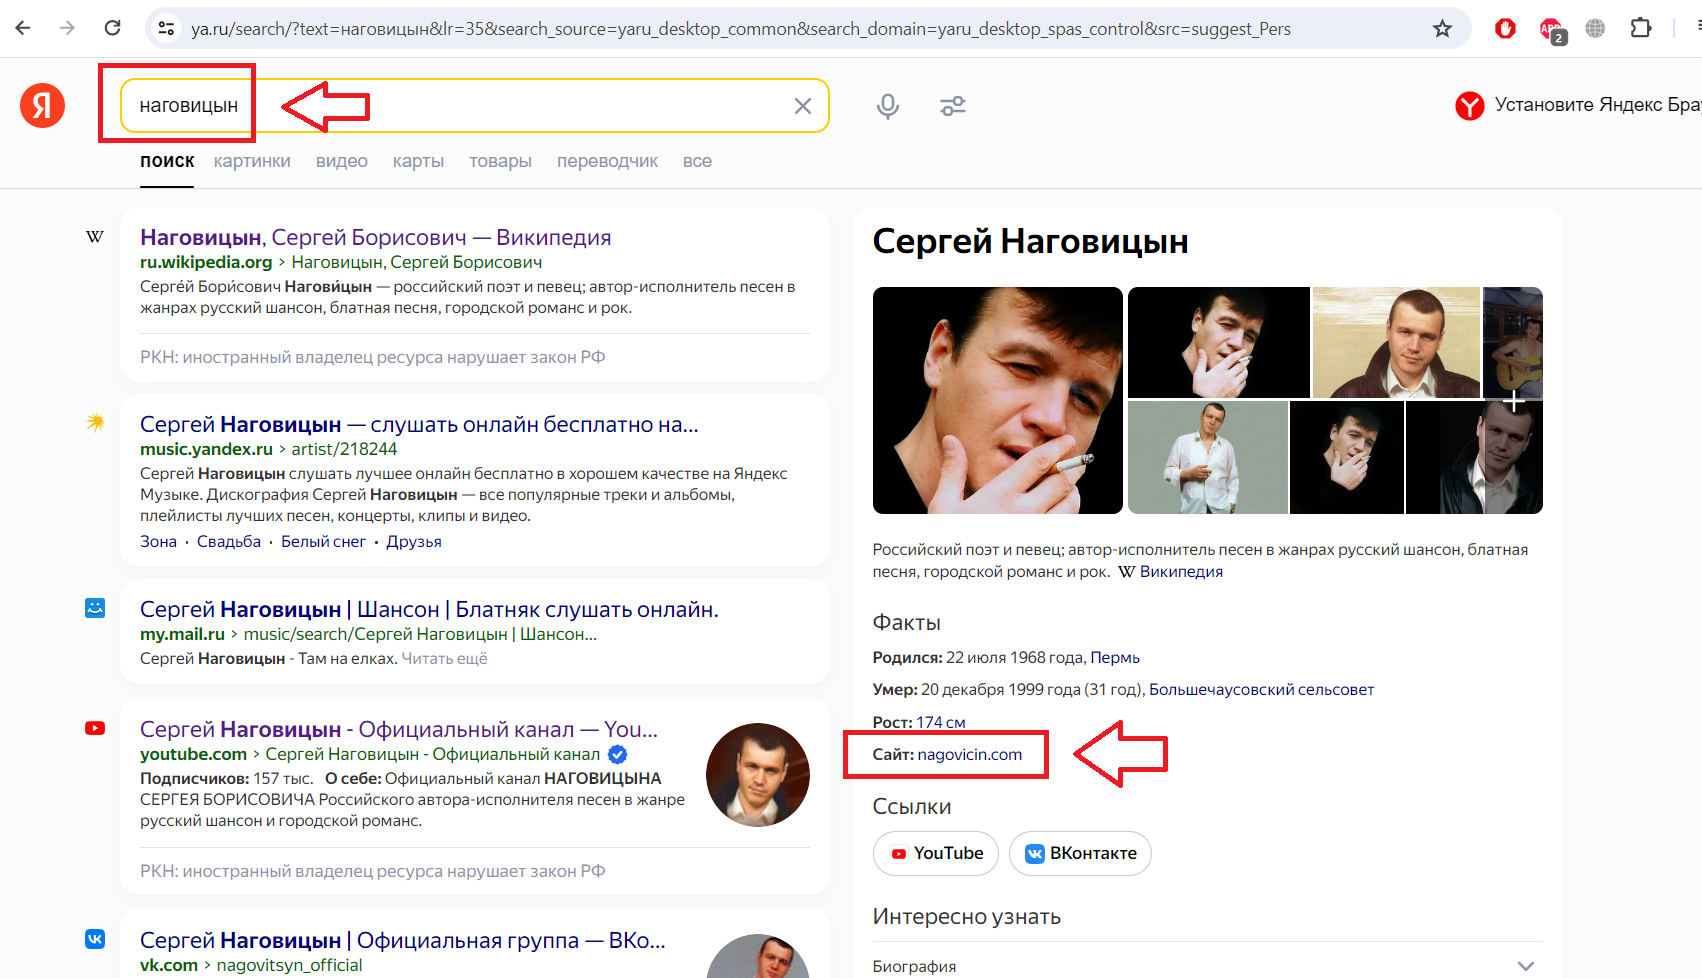Click the Читать ещё link

(444, 658)
